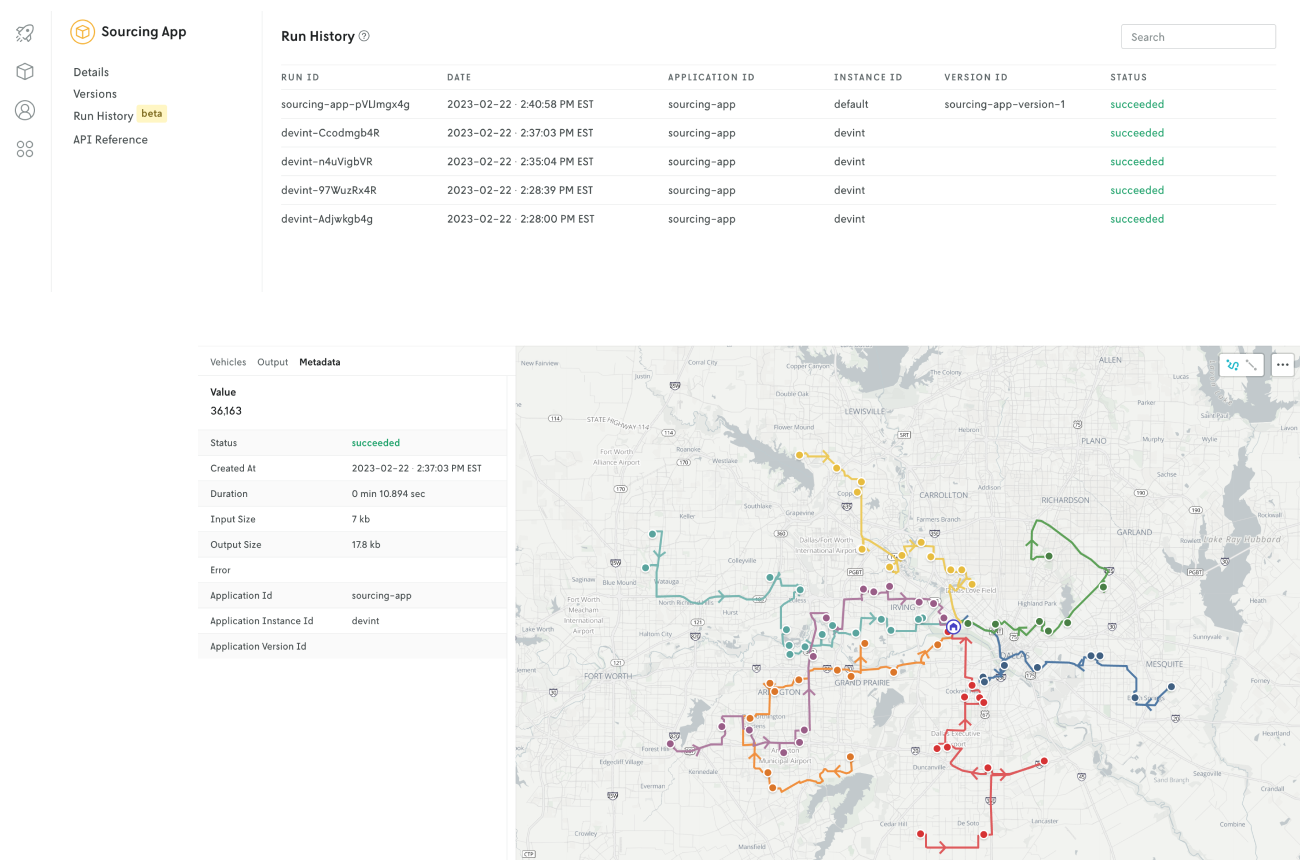The height and width of the screenshot is (860, 1300).
Task: Click succeeded status in metadata panel
Action: click(x=376, y=443)
